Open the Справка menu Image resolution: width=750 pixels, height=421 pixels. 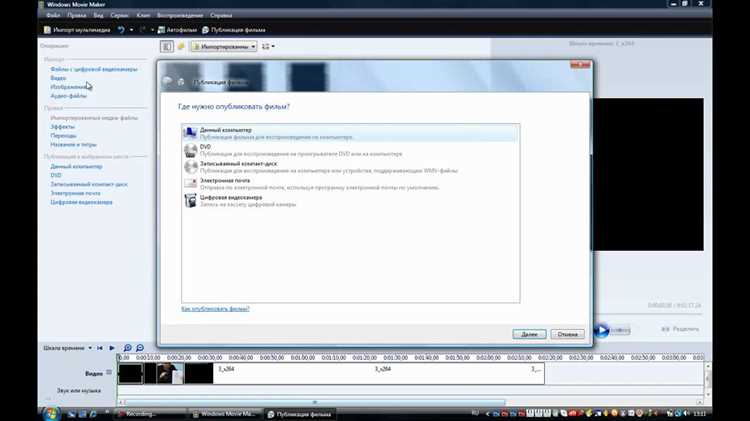point(221,15)
